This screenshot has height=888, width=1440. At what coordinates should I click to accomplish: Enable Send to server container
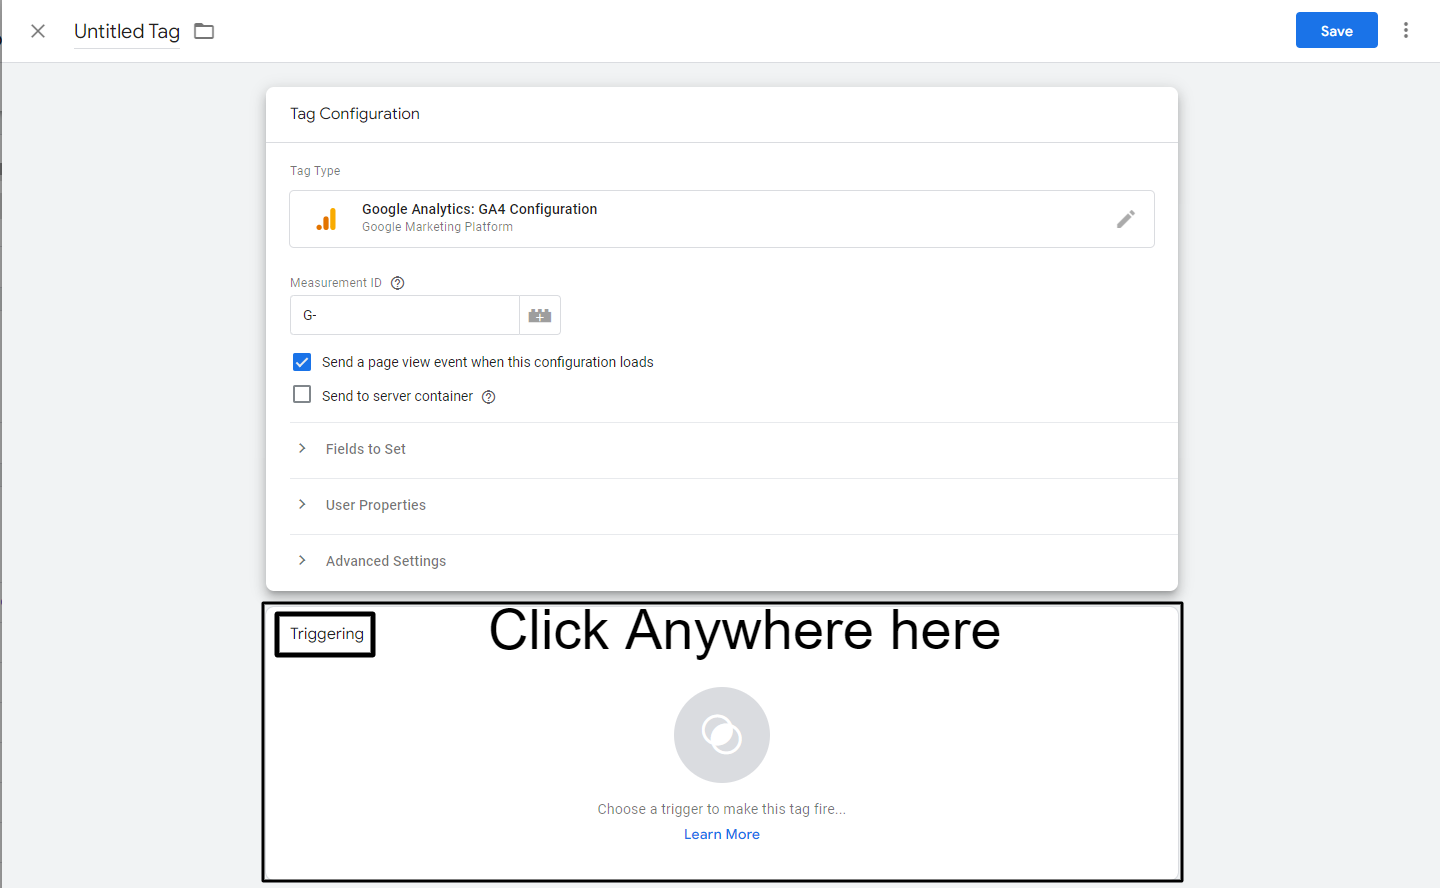tap(302, 394)
